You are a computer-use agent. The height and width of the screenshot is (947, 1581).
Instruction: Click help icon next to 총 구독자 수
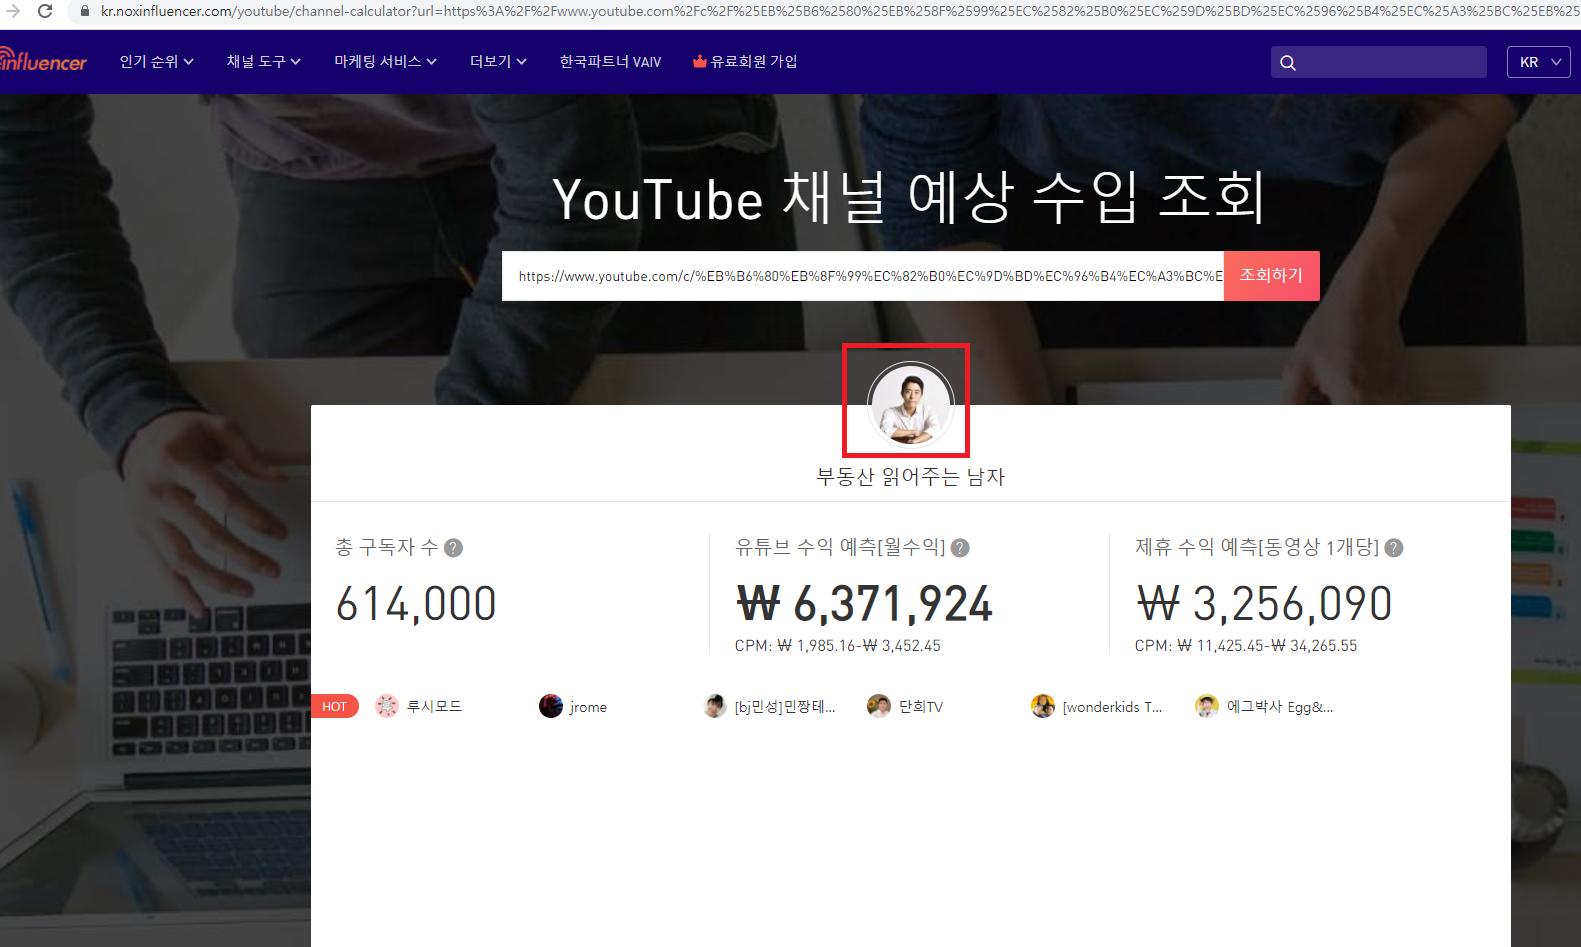pyautogui.click(x=453, y=548)
